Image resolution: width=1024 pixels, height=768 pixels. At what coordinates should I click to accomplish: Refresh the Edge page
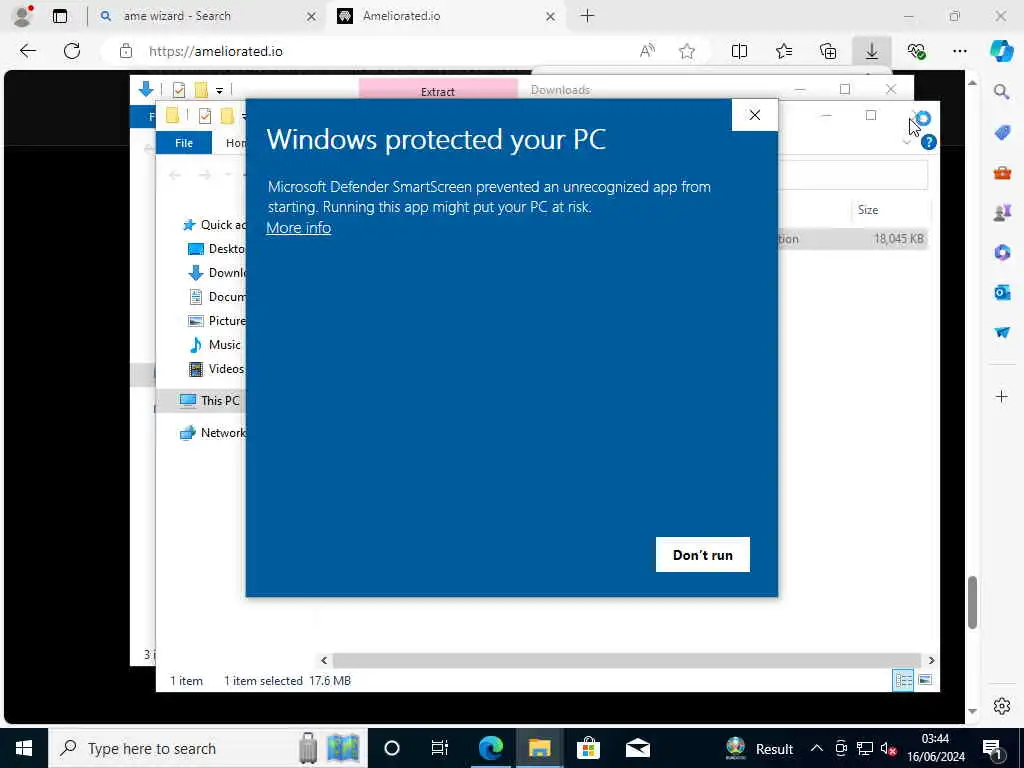tap(72, 51)
